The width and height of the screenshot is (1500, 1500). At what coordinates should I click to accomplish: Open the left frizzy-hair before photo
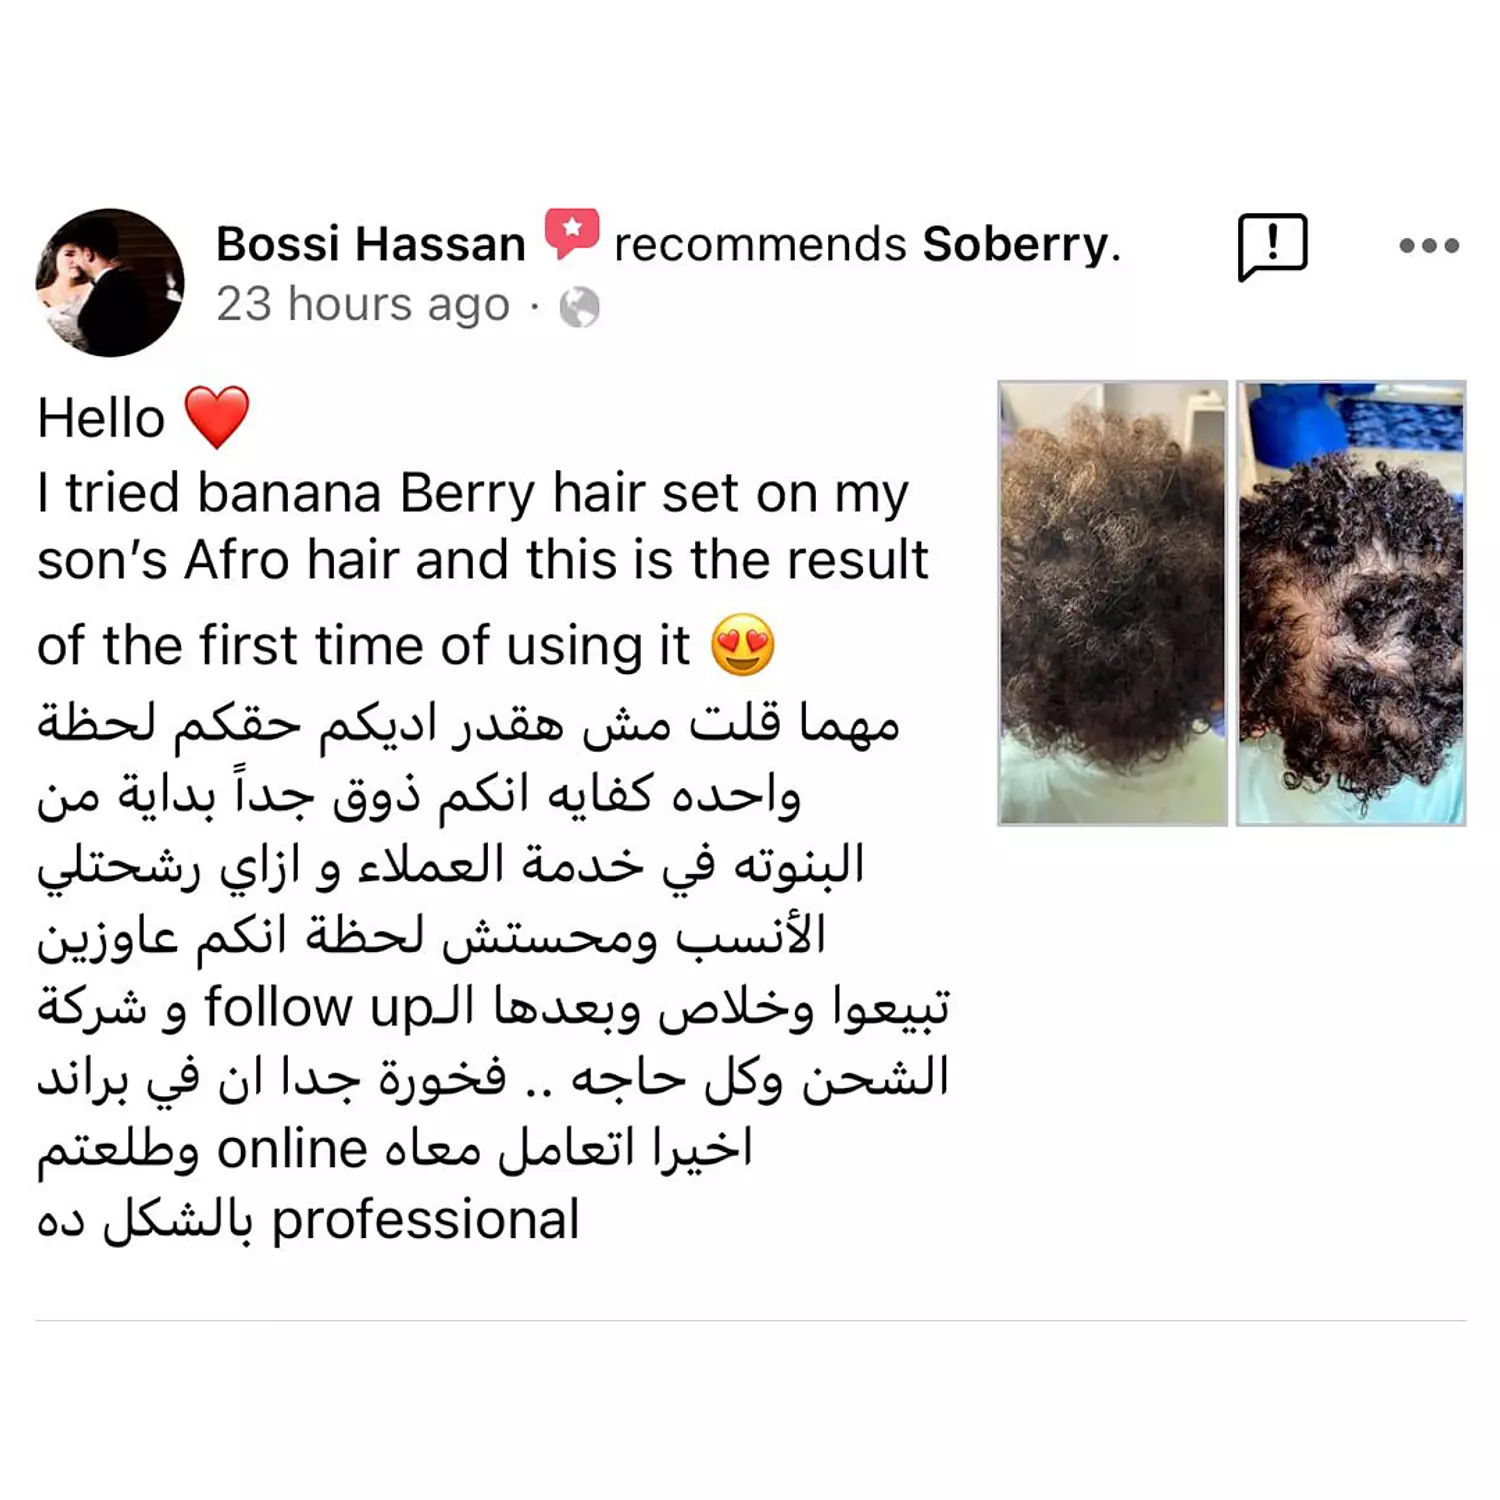[1112, 603]
